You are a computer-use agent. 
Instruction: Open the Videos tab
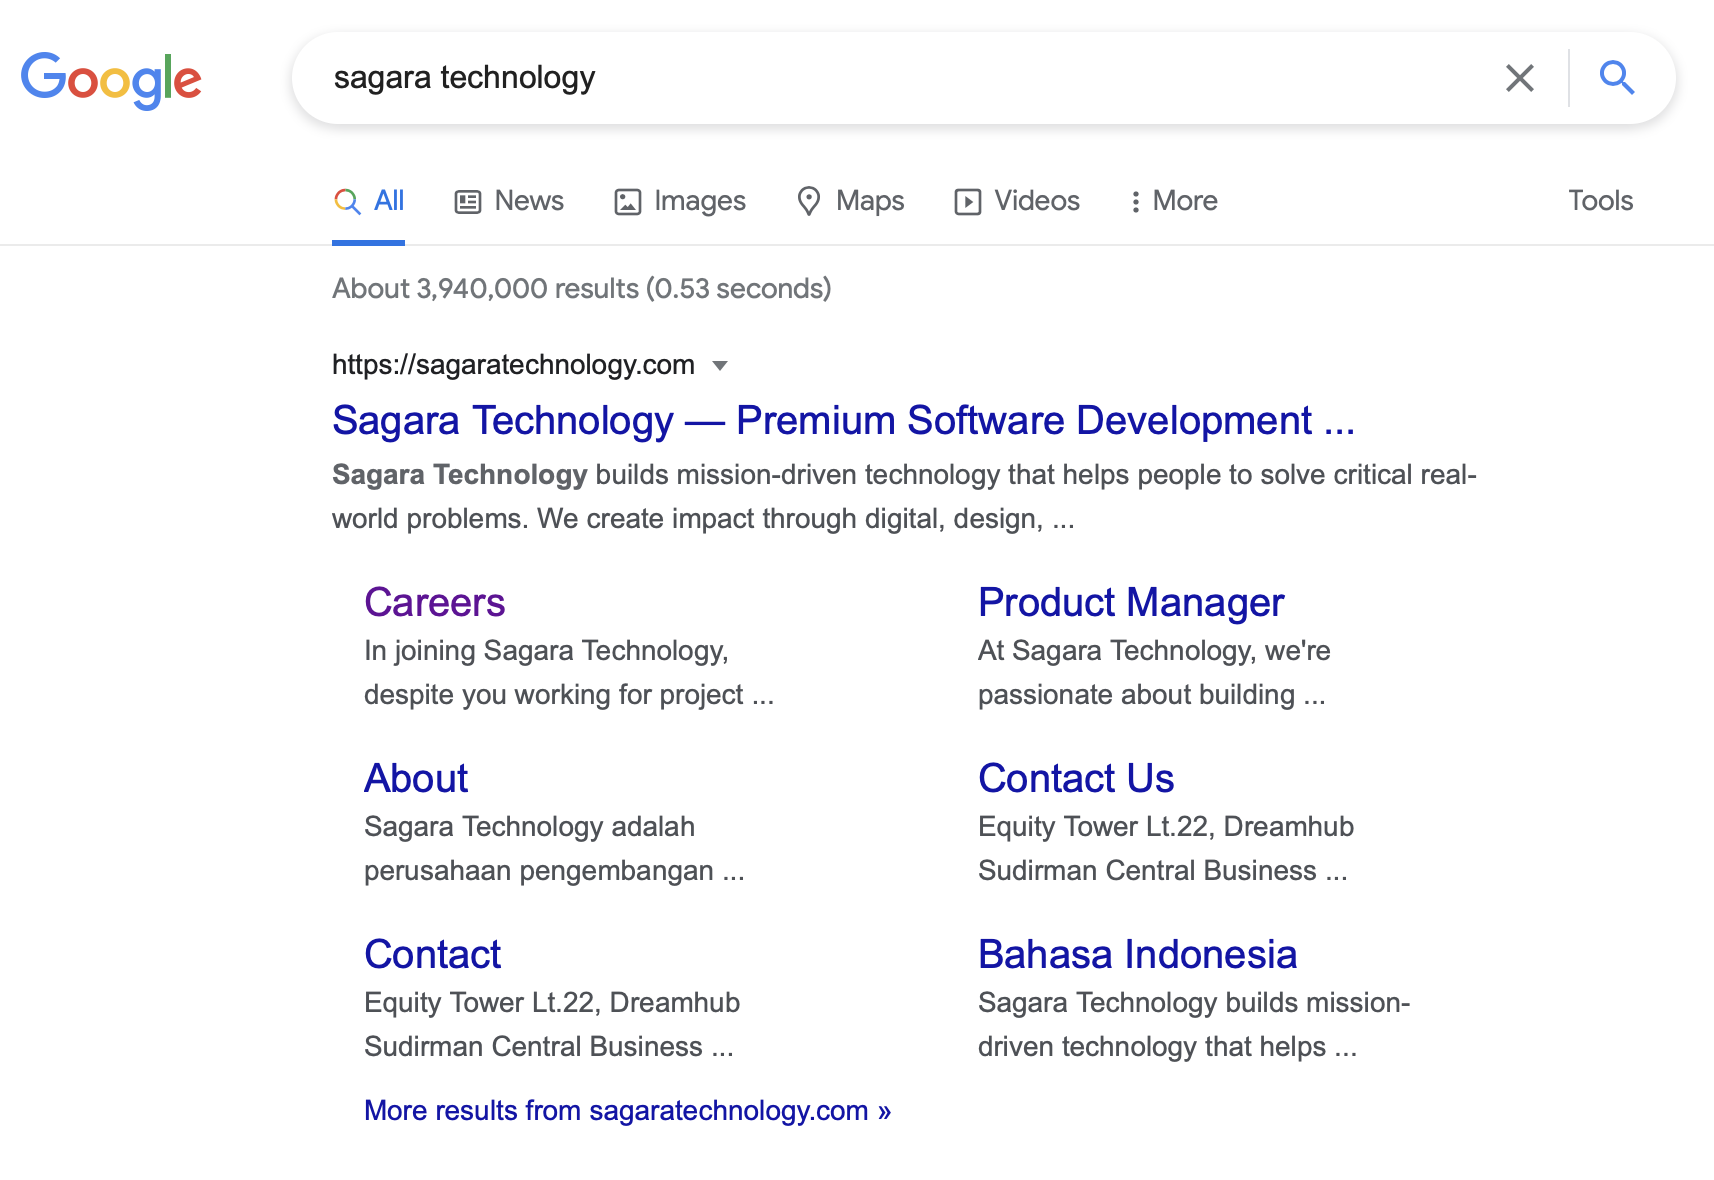pos(1017,201)
